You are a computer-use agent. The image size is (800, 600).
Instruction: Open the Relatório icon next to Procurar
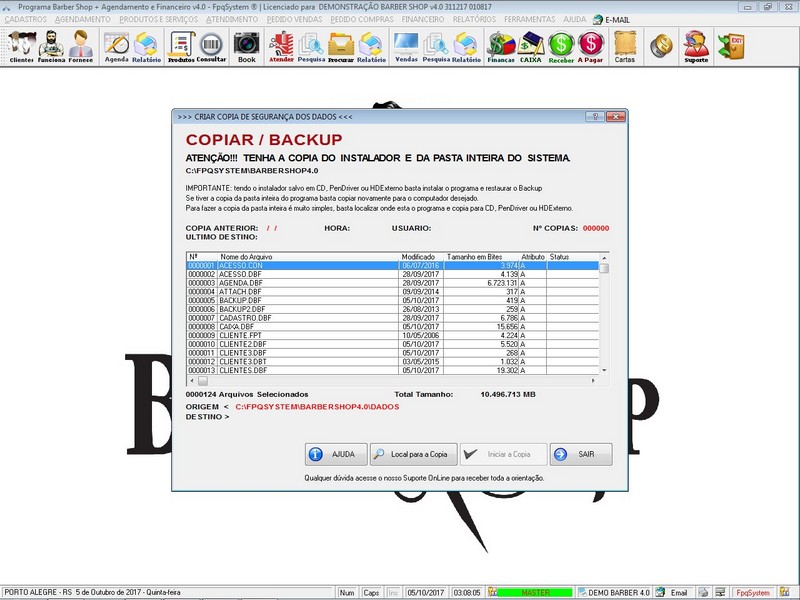pyautogui.click(x=371, y=46)
